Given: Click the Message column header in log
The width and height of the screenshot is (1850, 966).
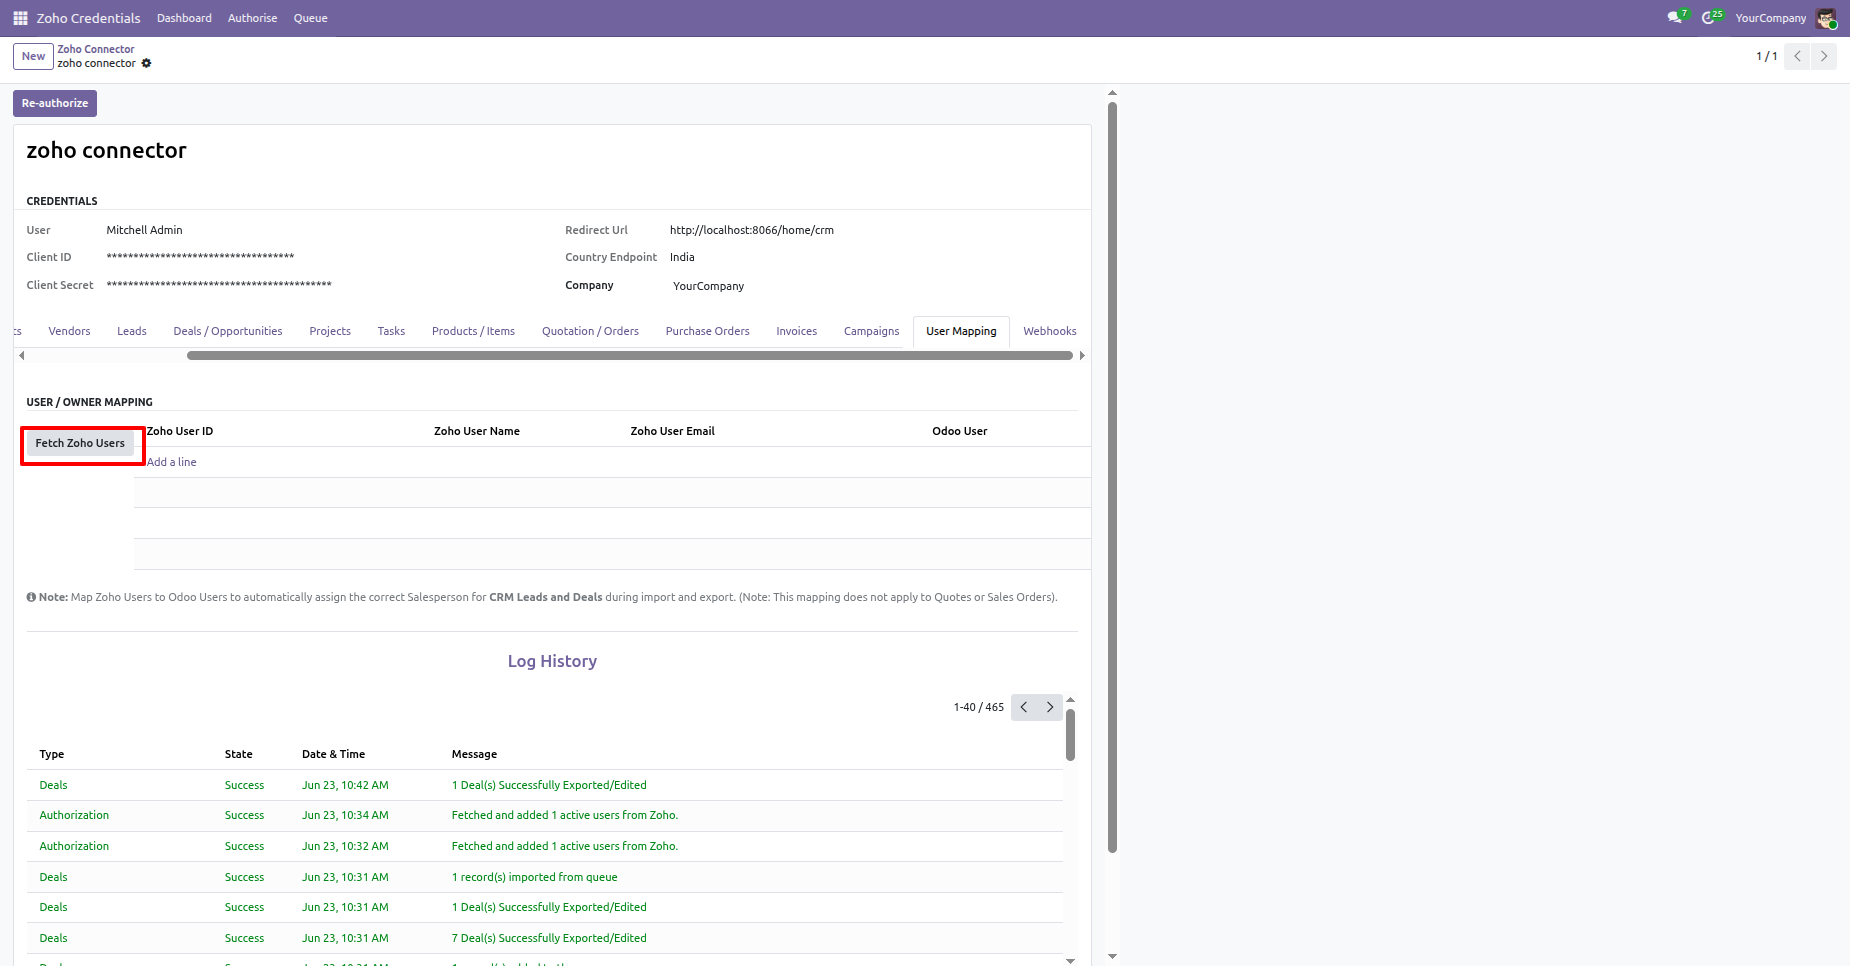Looking at the screenshot, I should [474, 754].
